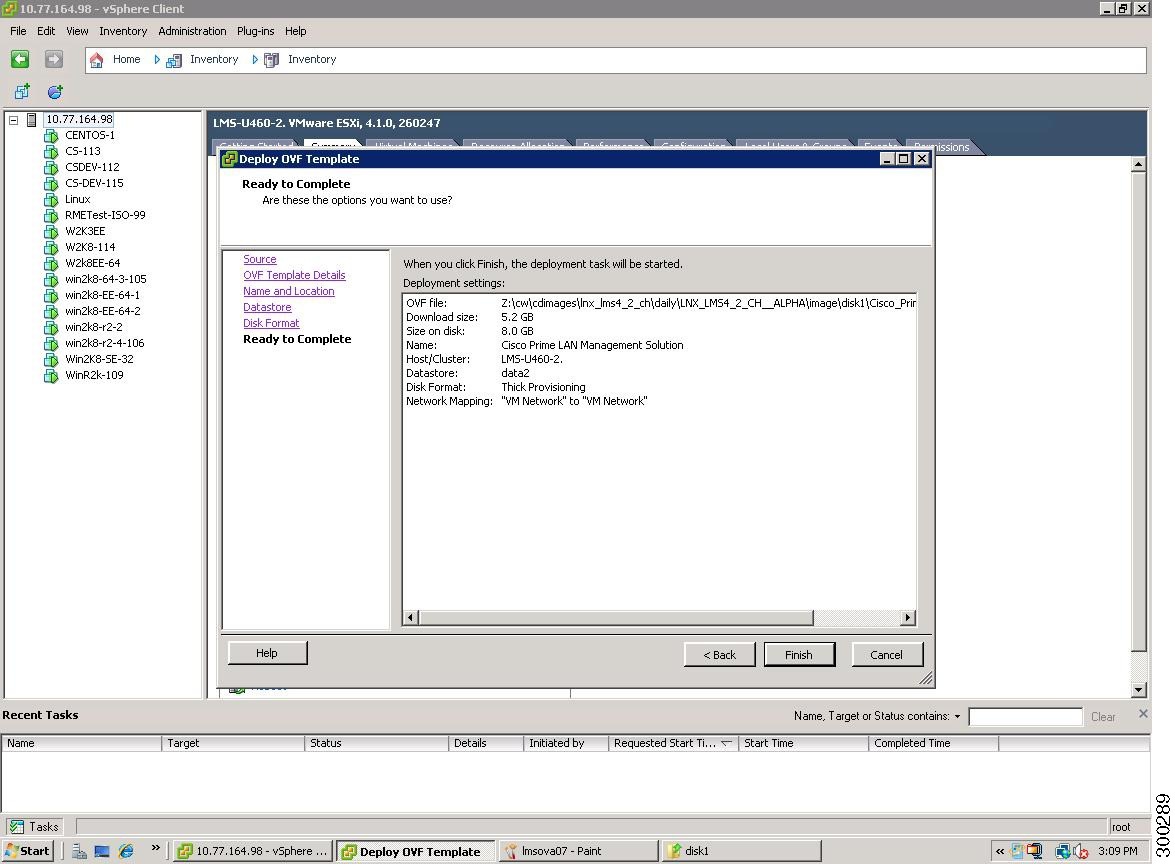This screenshot has width=1175, height=864.
Task: Select the Win2K8-SE-32 virtual machine icon
Action: point(51,360)
